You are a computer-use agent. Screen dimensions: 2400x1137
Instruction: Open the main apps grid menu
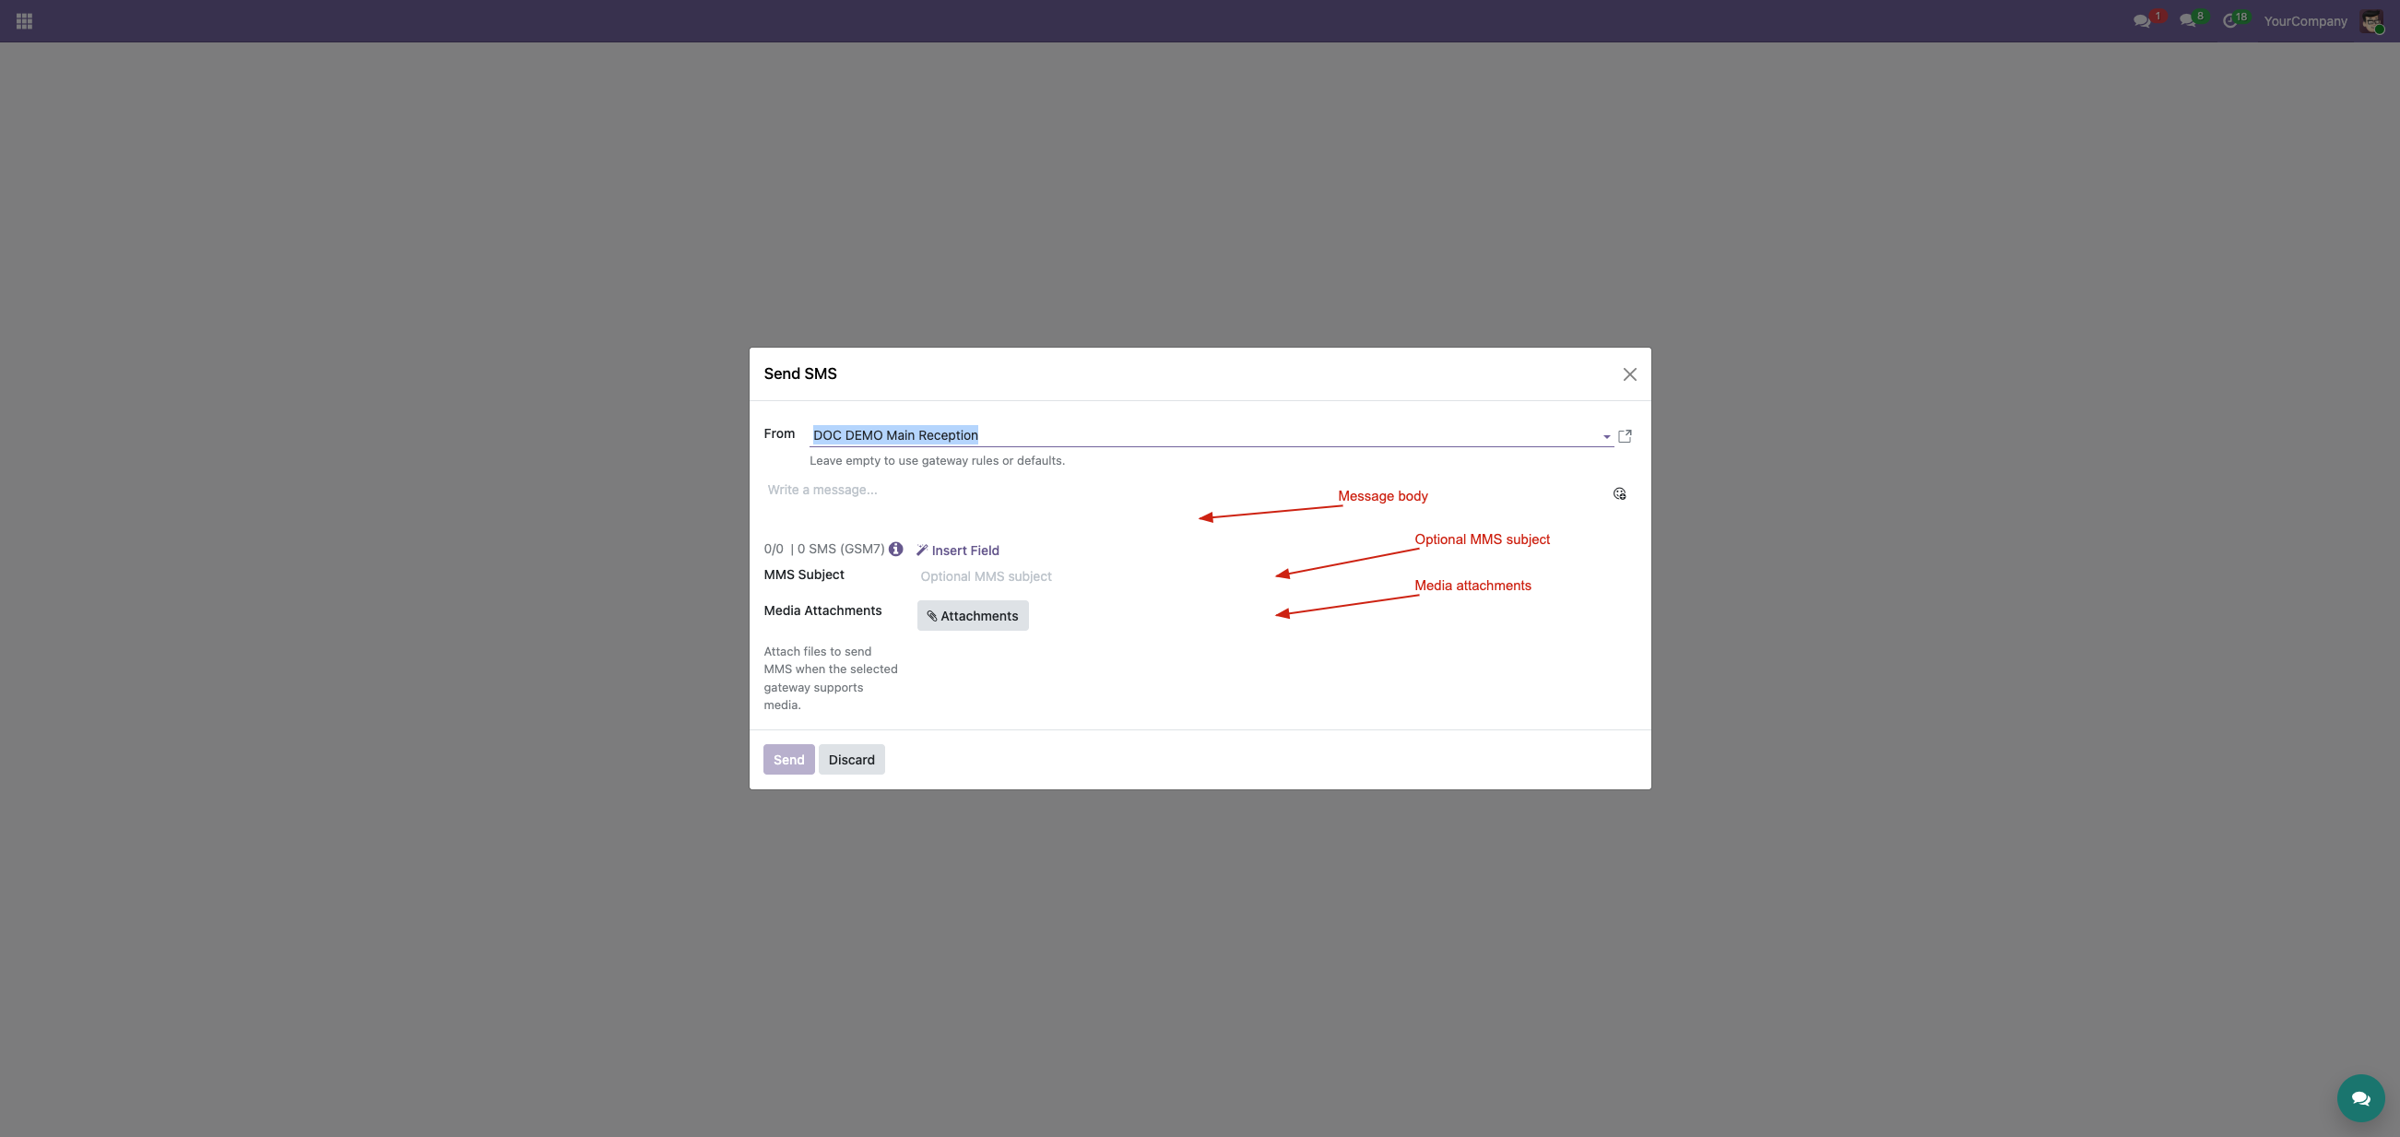click(x=24, y=21)
